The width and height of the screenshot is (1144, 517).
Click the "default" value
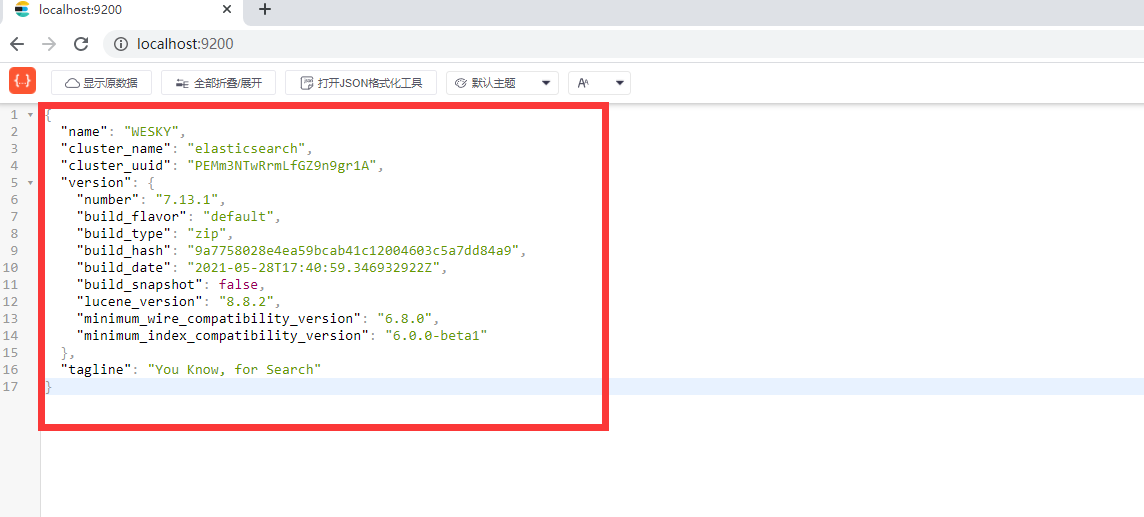[238, 217]
